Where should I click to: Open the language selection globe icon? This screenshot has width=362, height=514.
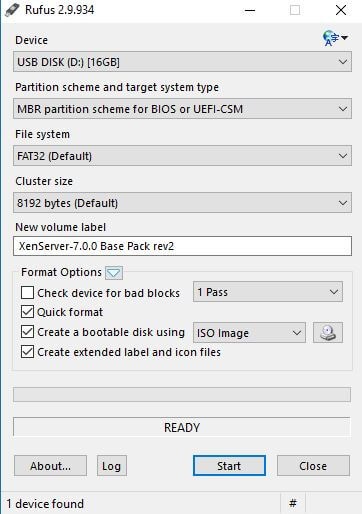(335, 38)
